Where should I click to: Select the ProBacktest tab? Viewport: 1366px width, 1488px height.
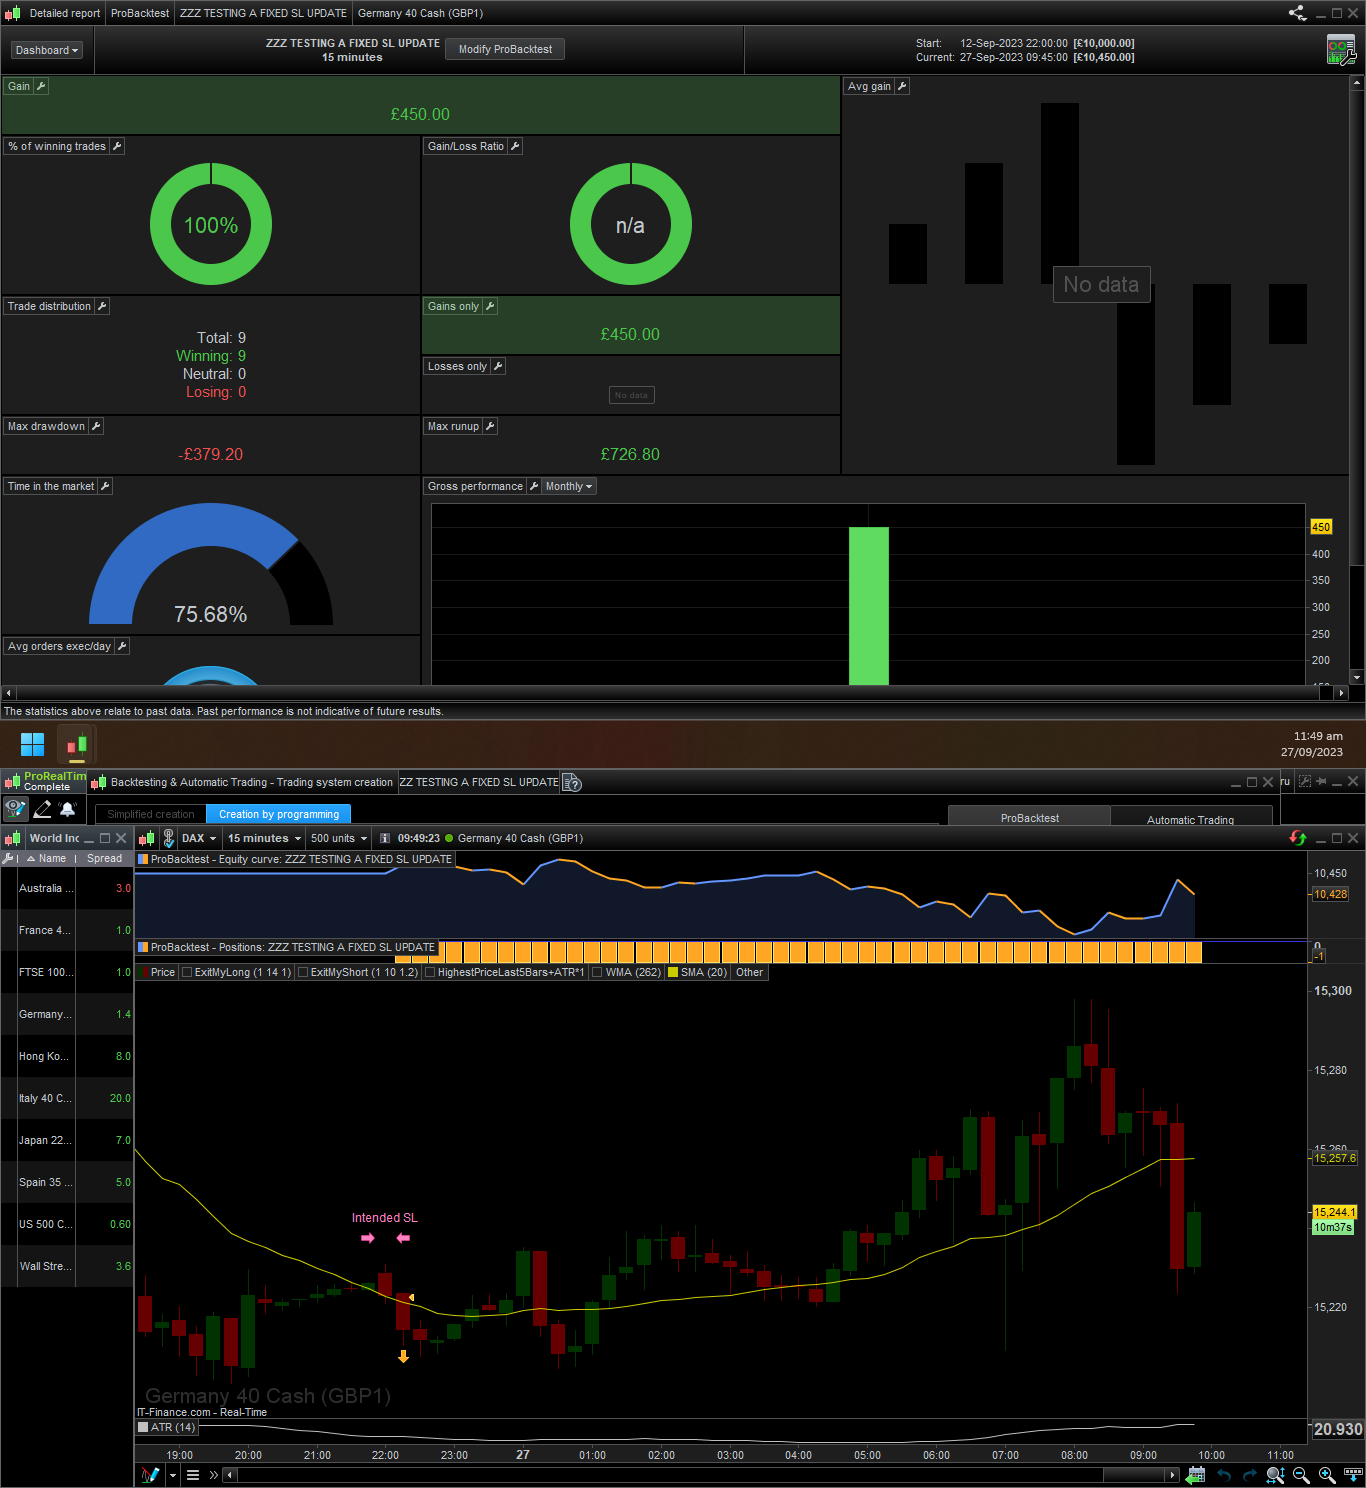pyautogui.click(x=1030, y=817)
